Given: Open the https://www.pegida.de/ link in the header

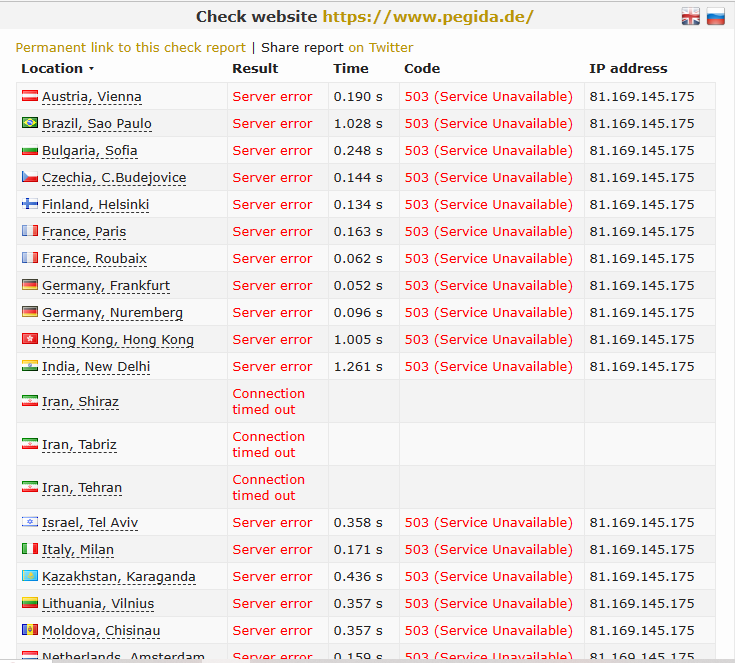Looking at the screenshot, I should [428, 17].
